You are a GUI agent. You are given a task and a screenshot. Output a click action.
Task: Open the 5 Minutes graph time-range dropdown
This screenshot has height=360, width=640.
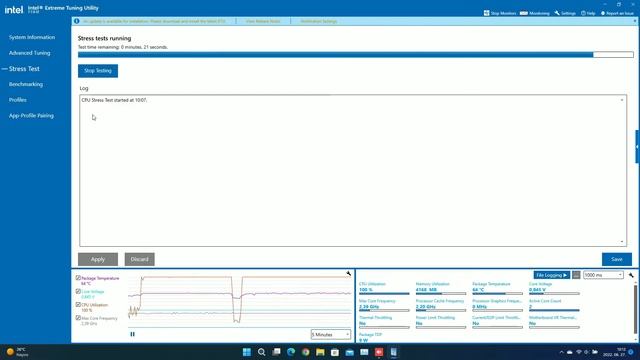(x=331, y=334)
